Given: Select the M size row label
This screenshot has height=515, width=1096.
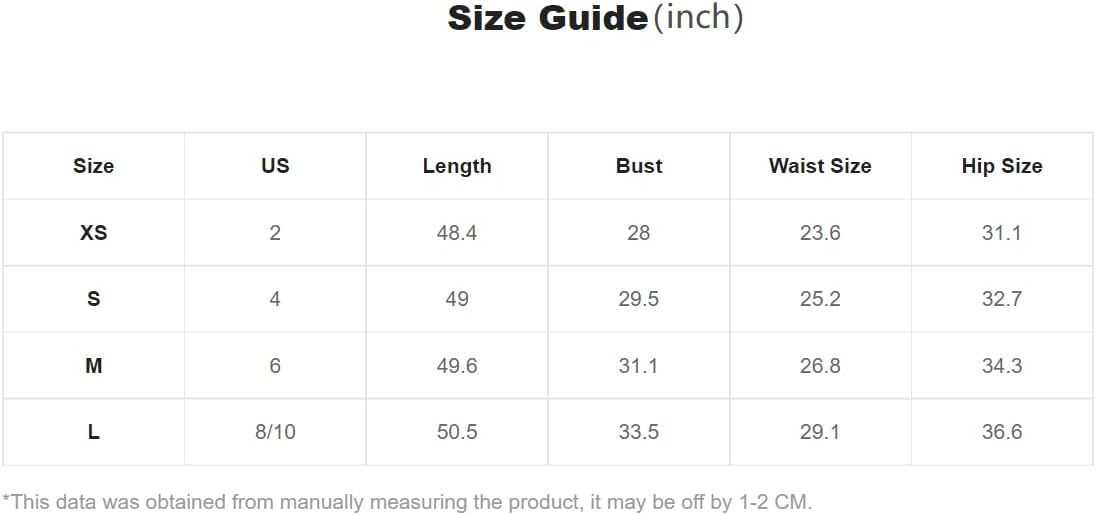Looking at the screenshot, I should pyautogui.click(x=94, y=365).
